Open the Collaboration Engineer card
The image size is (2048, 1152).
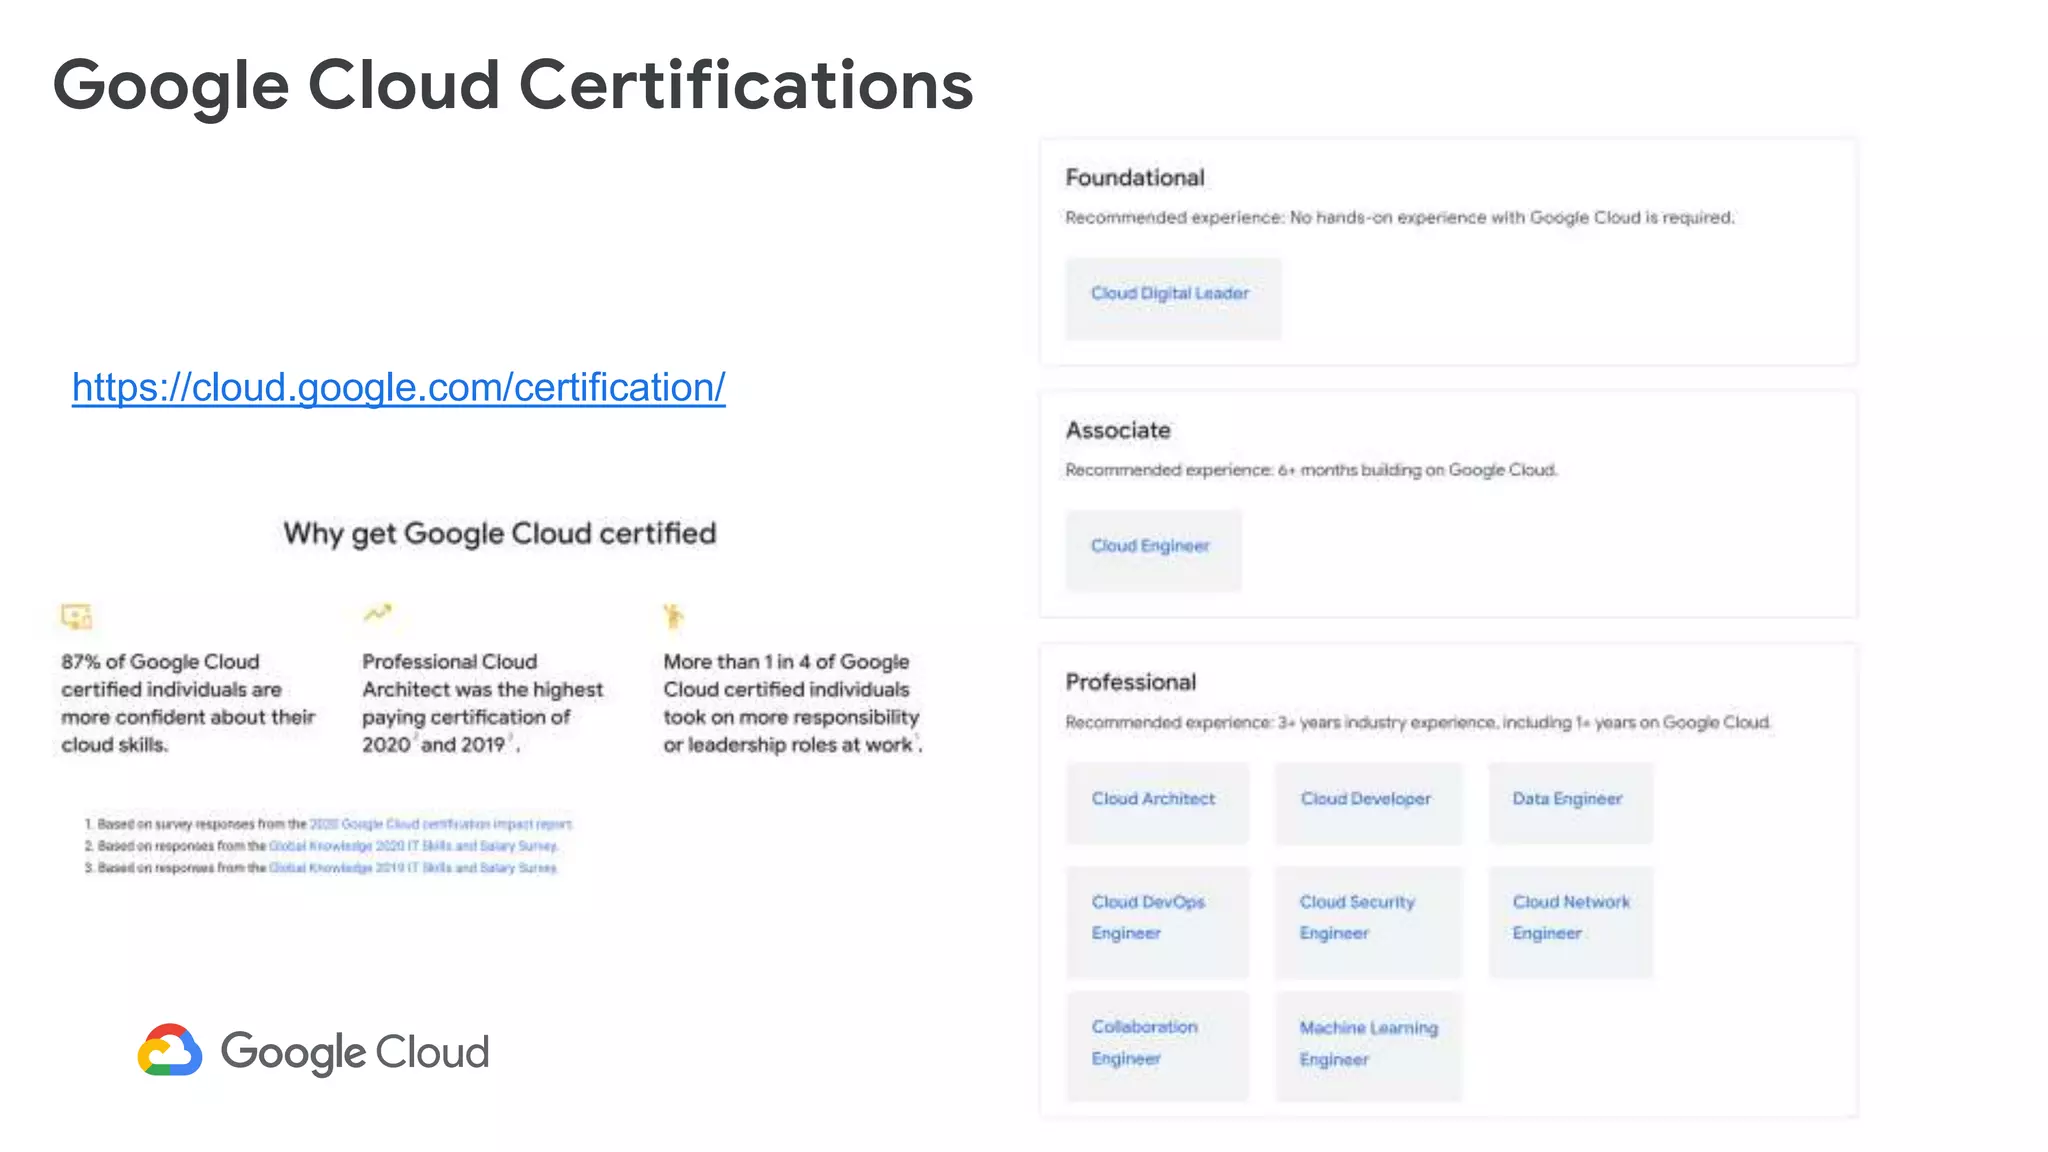coord(1157,1046)
